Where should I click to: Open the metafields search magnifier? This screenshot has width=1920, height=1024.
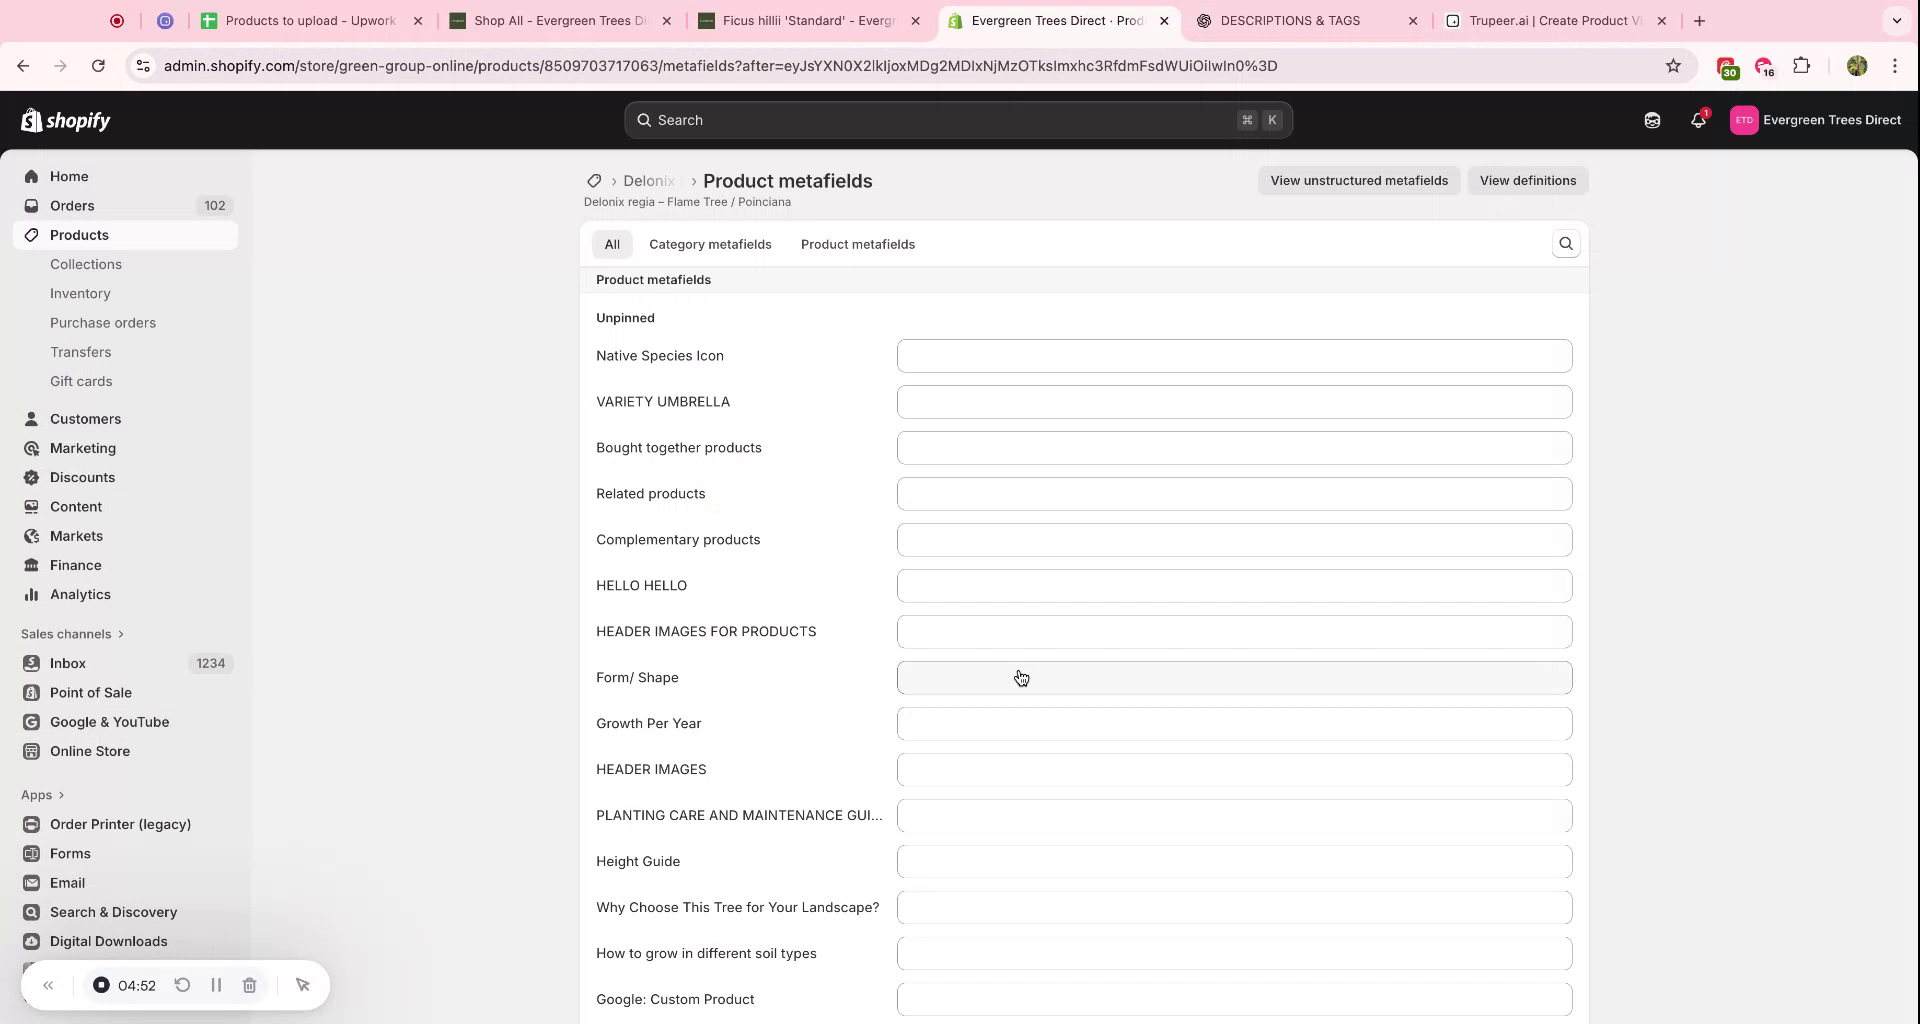tap(1565, 243)
